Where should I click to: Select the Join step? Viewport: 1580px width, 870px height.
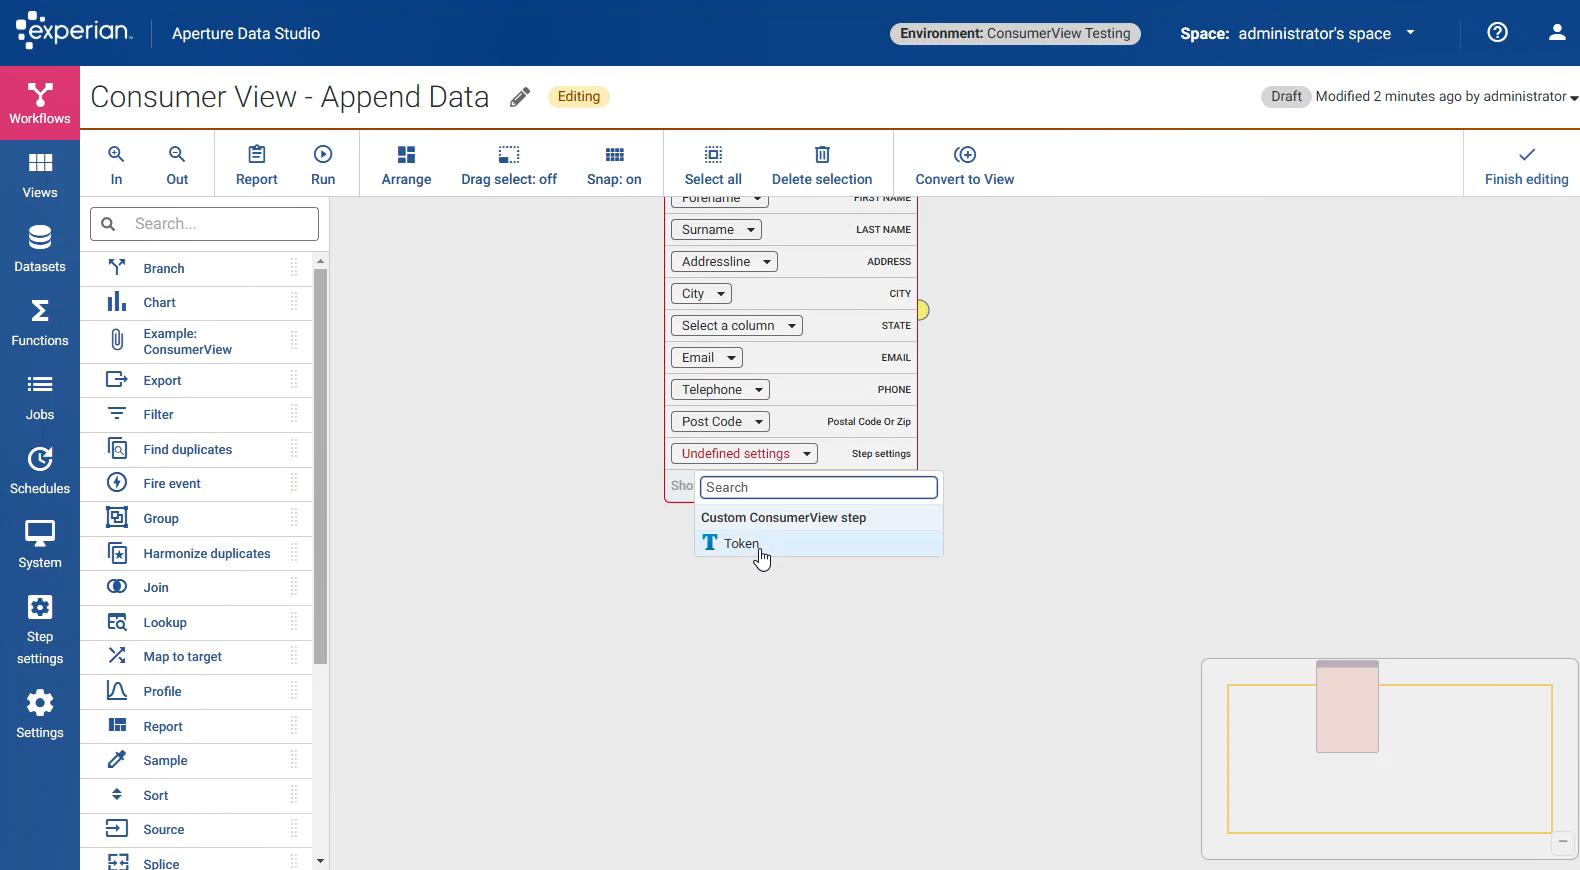pos(196,587)
